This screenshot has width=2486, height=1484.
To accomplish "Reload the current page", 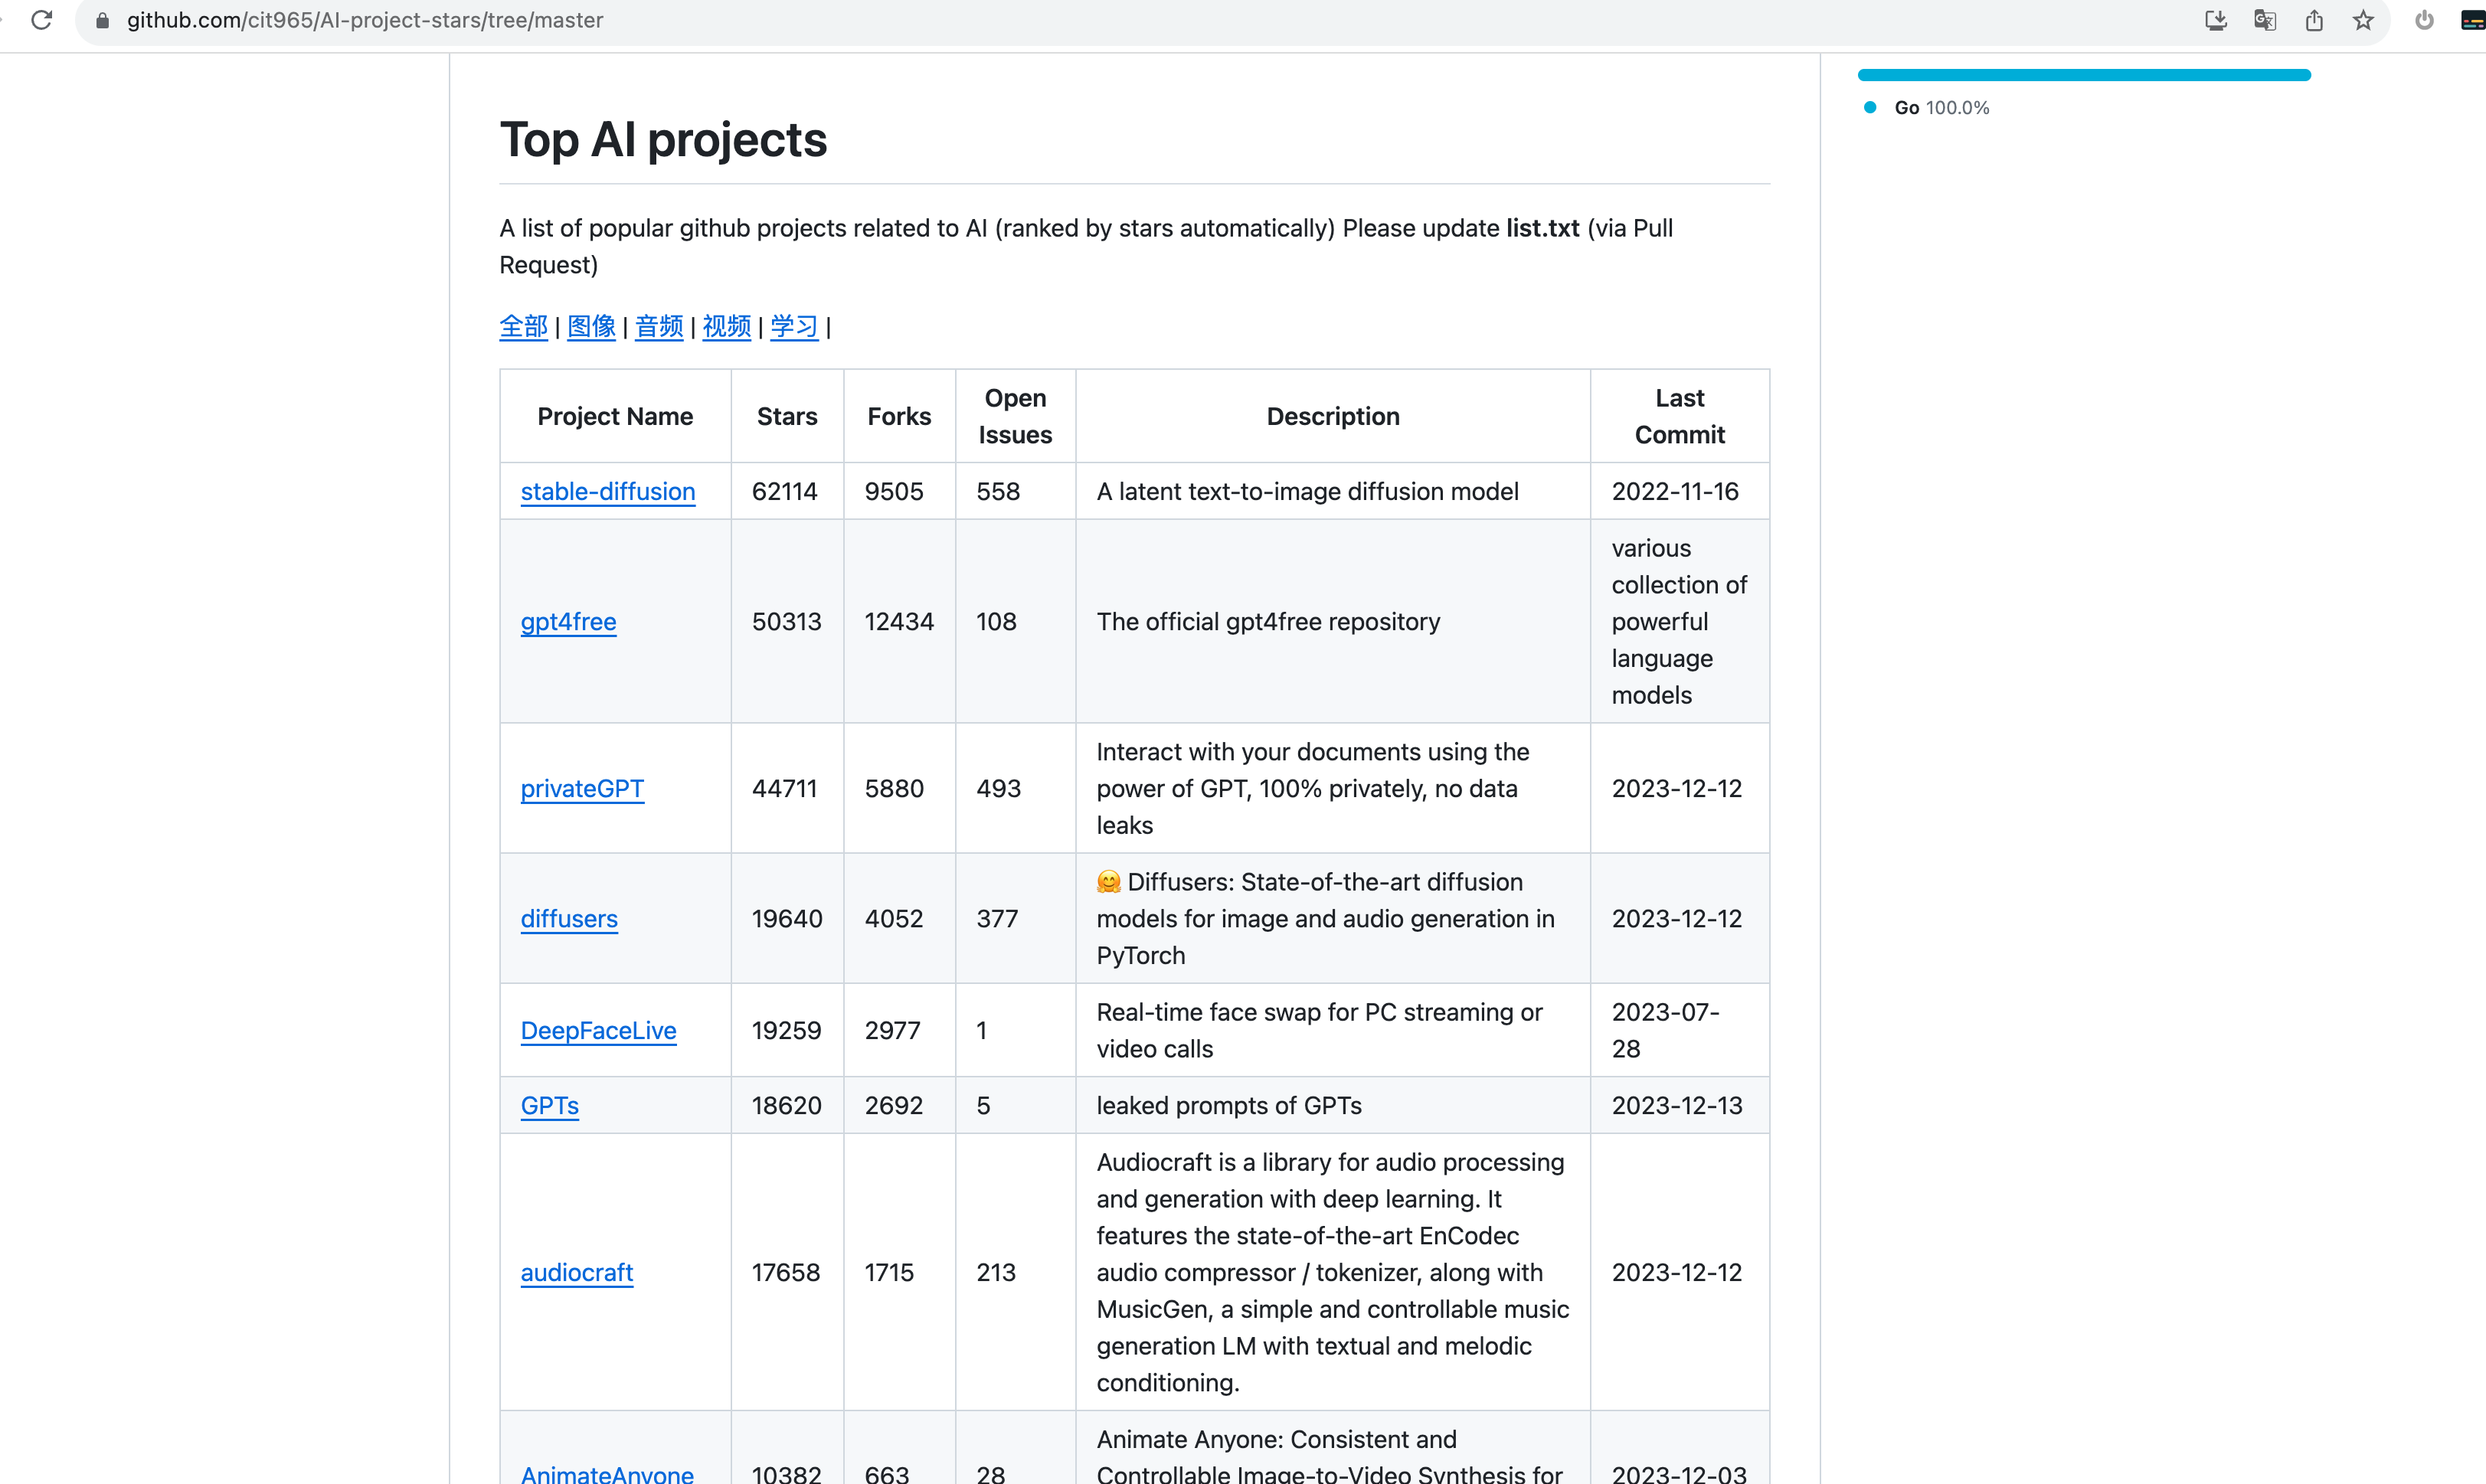I will 41,20.
